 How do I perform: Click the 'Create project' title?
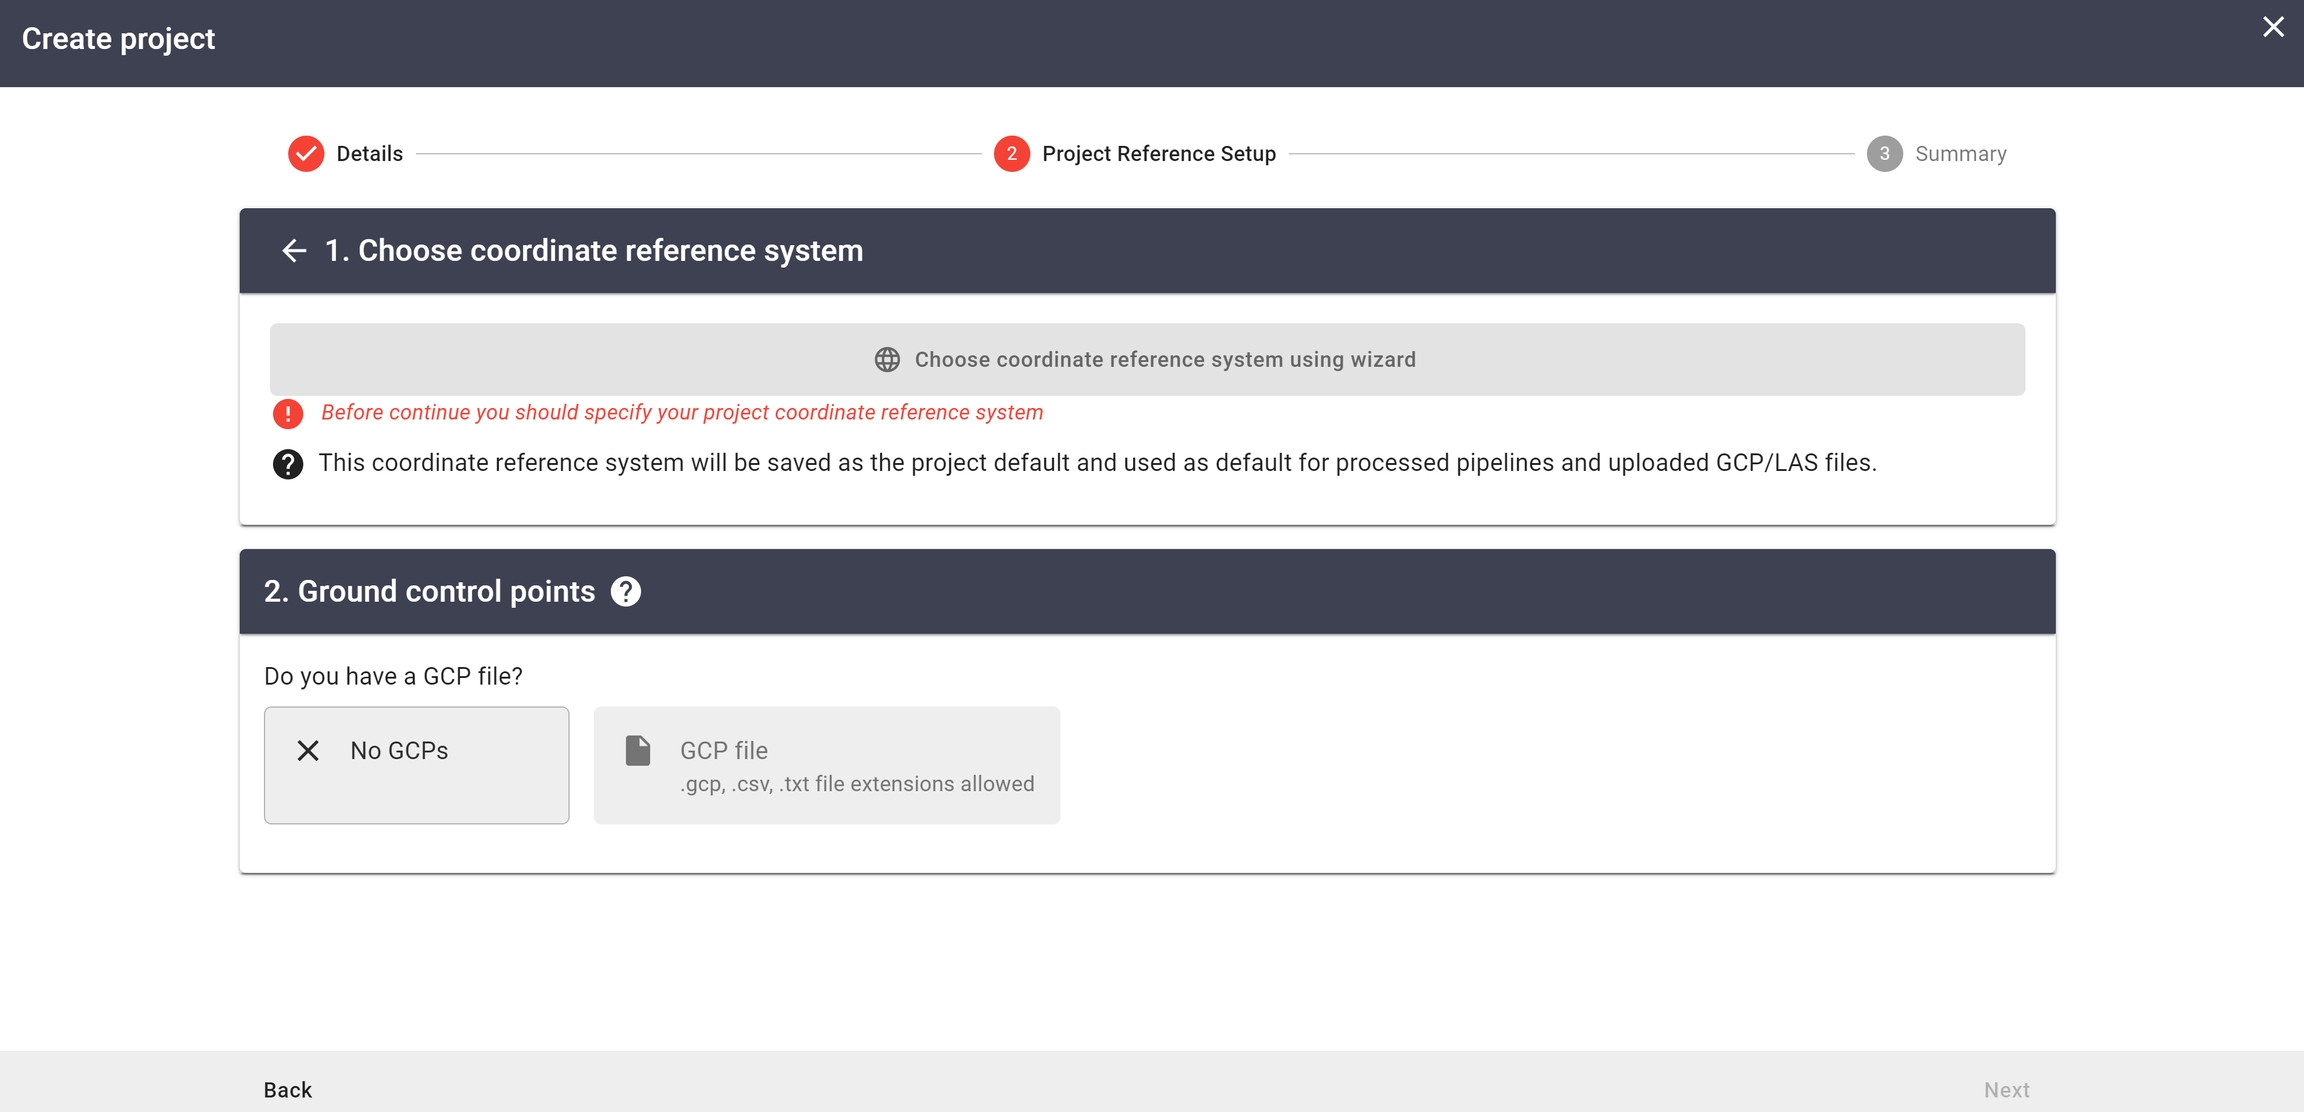point(118,39)
